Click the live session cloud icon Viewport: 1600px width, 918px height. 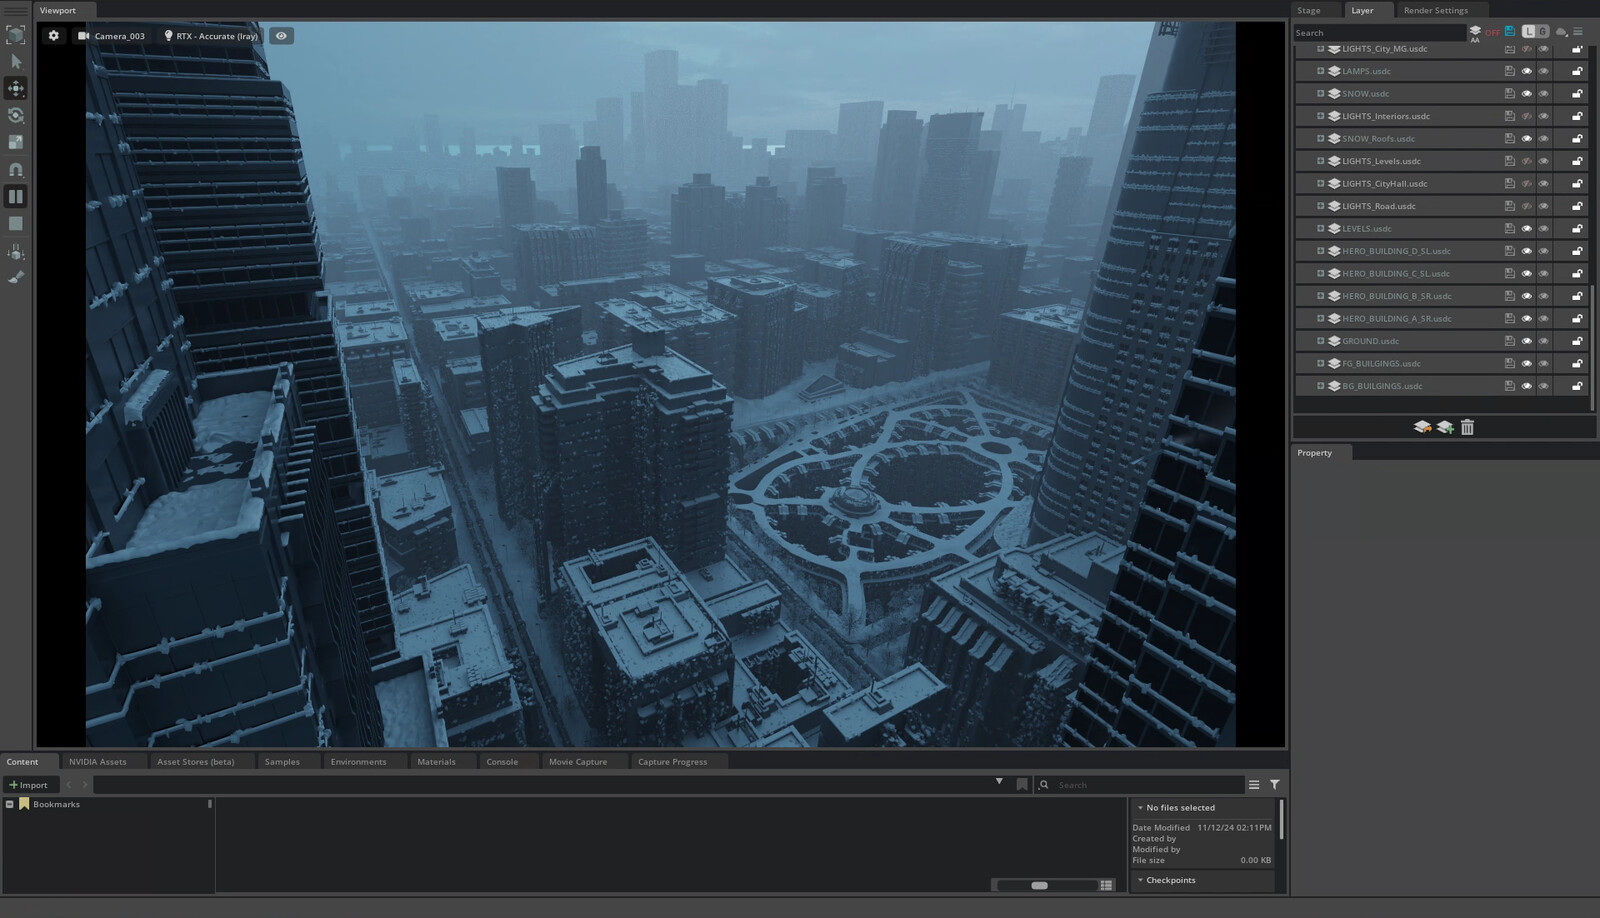pos(1562,32)
